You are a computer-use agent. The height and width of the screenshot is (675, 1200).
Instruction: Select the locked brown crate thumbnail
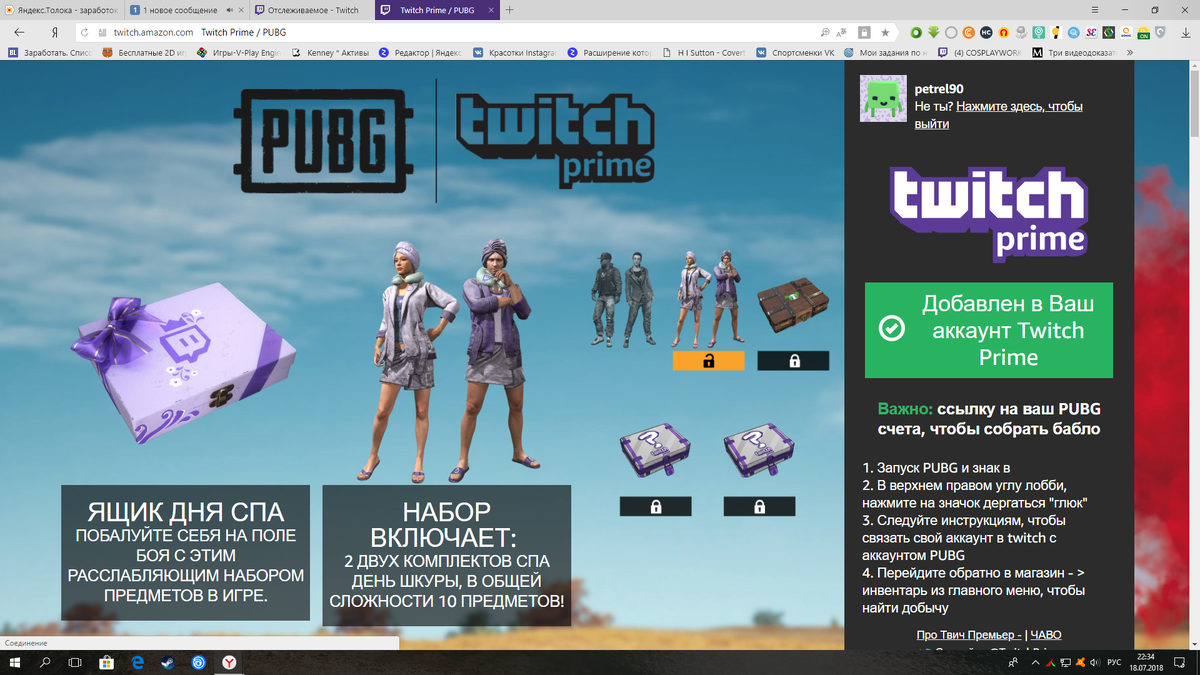[793, 307]
